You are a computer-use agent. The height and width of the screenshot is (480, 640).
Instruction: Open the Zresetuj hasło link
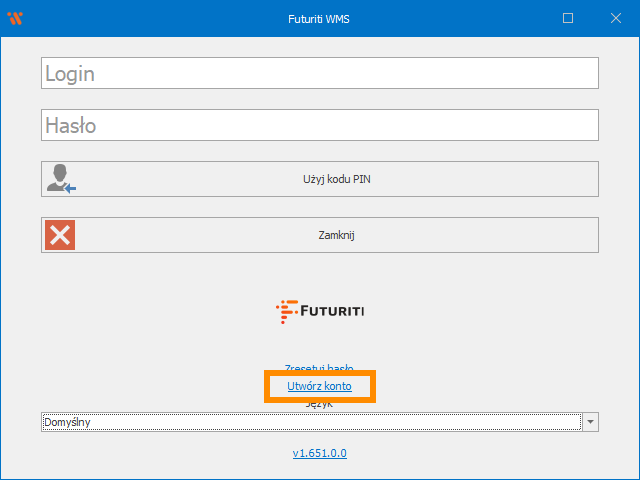pyautogui.click(x=319, y=368)
